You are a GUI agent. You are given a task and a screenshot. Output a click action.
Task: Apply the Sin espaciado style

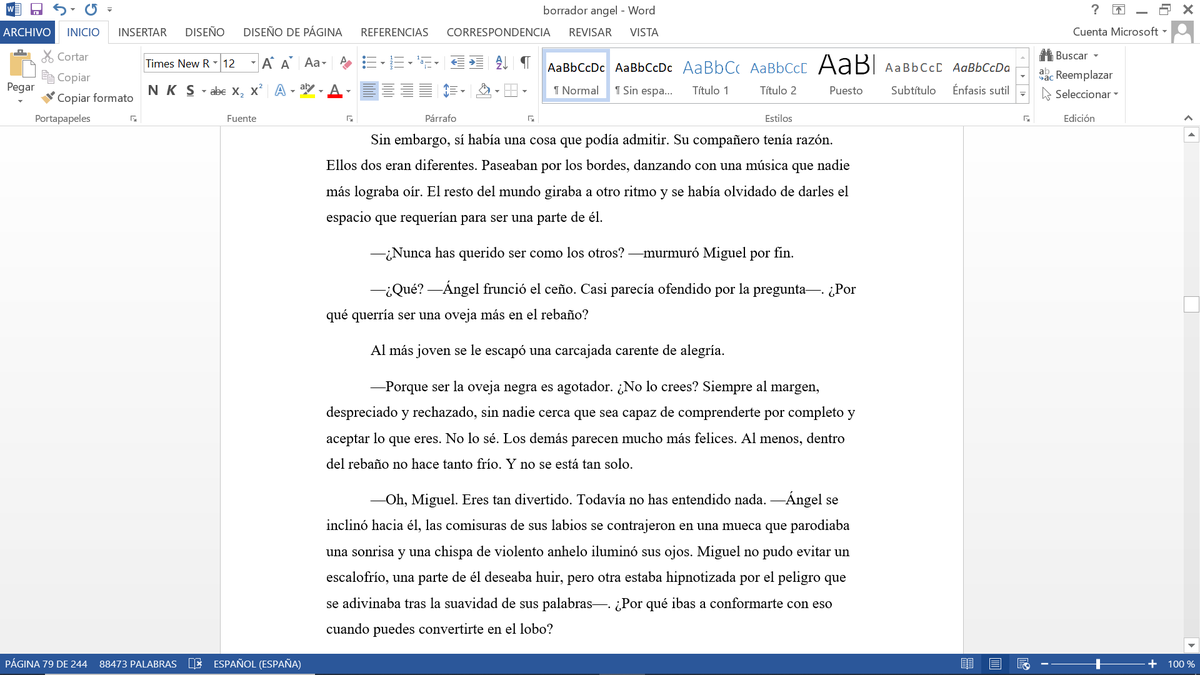point(643,76)
